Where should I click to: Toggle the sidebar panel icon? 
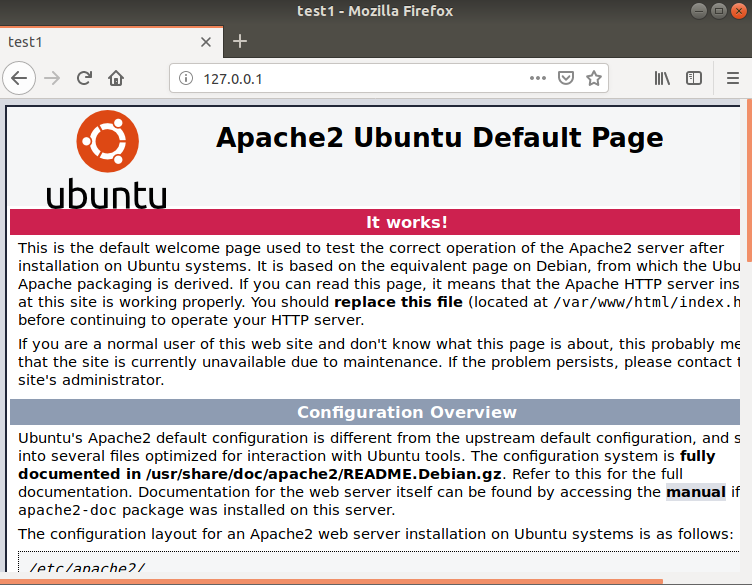coord(694,78)
